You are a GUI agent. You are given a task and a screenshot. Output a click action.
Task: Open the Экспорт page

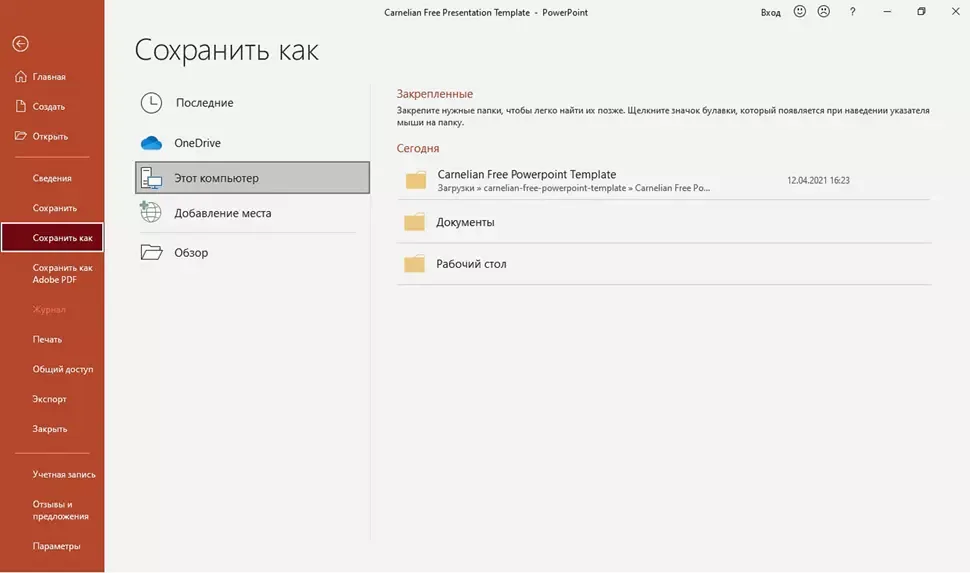pyautogui.click(x=49, y=399)
